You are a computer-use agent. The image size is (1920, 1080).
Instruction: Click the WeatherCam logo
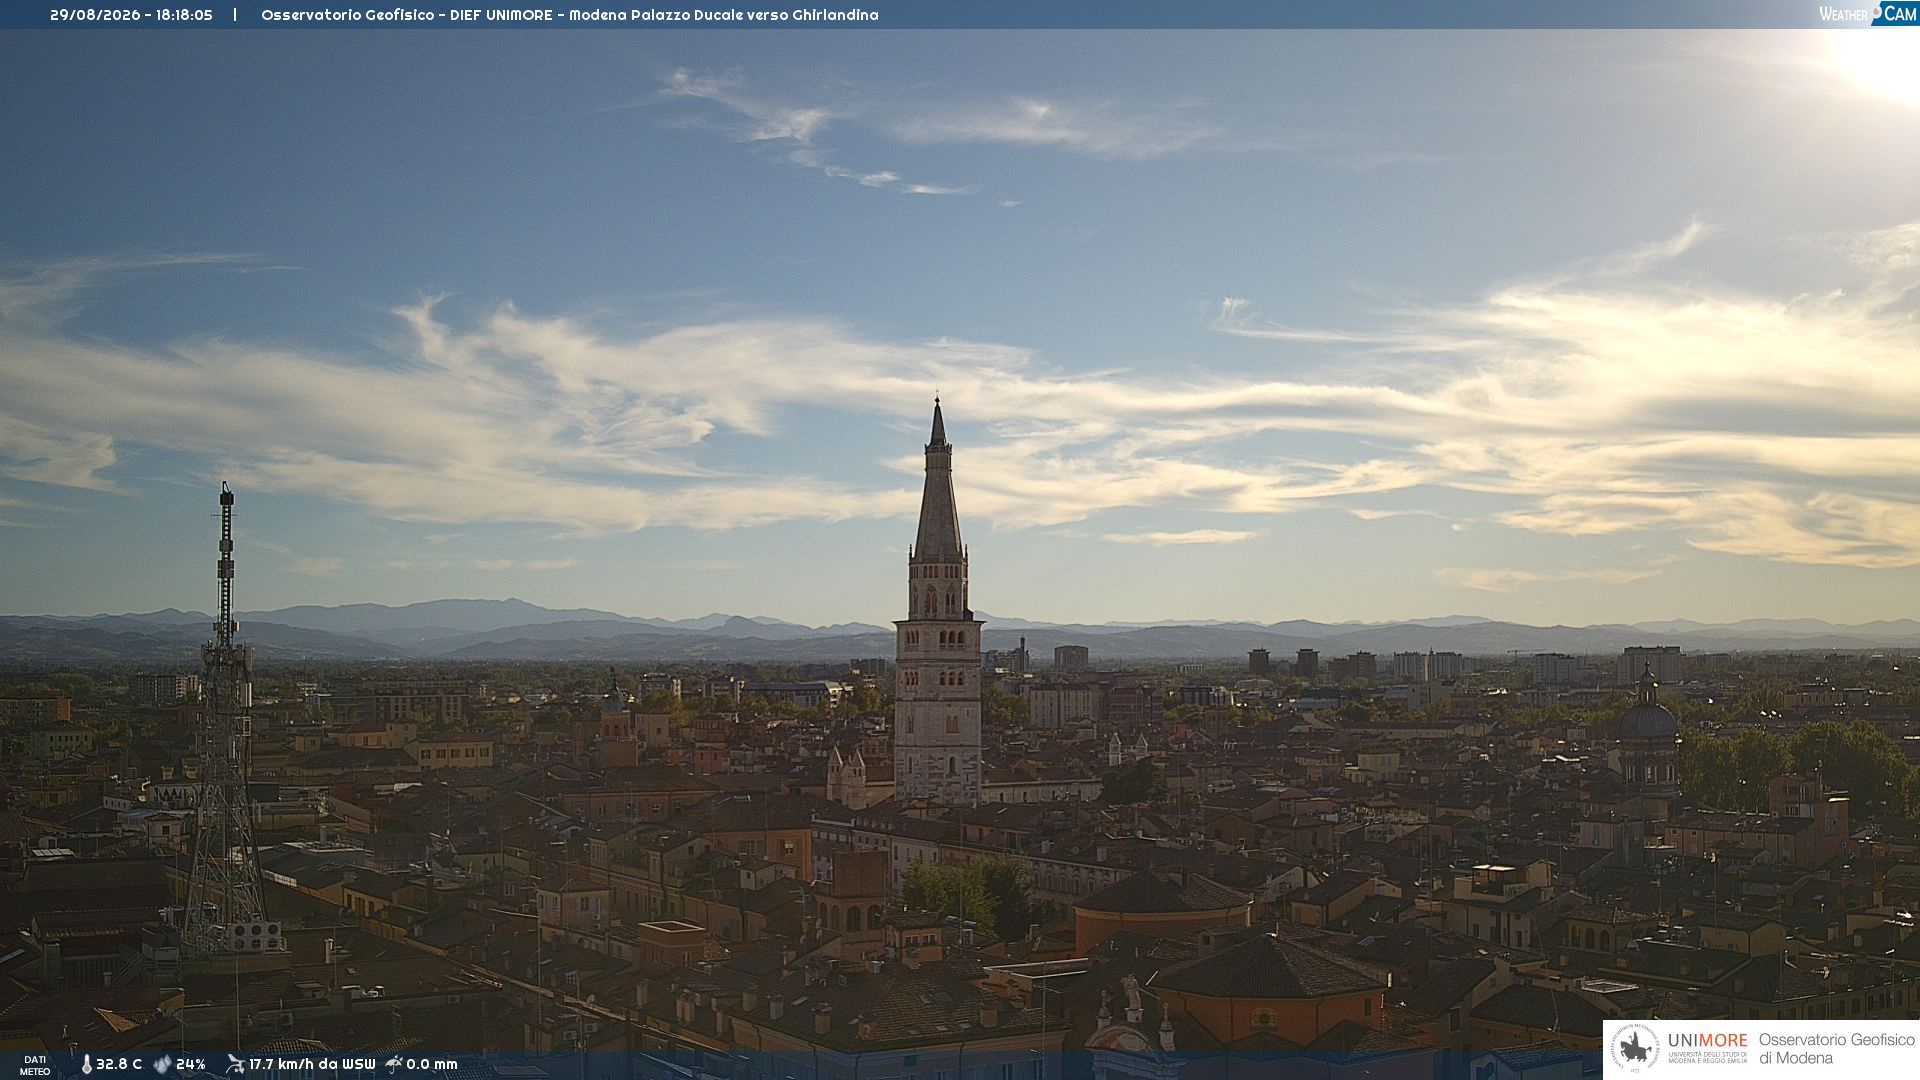point(1868,13)
